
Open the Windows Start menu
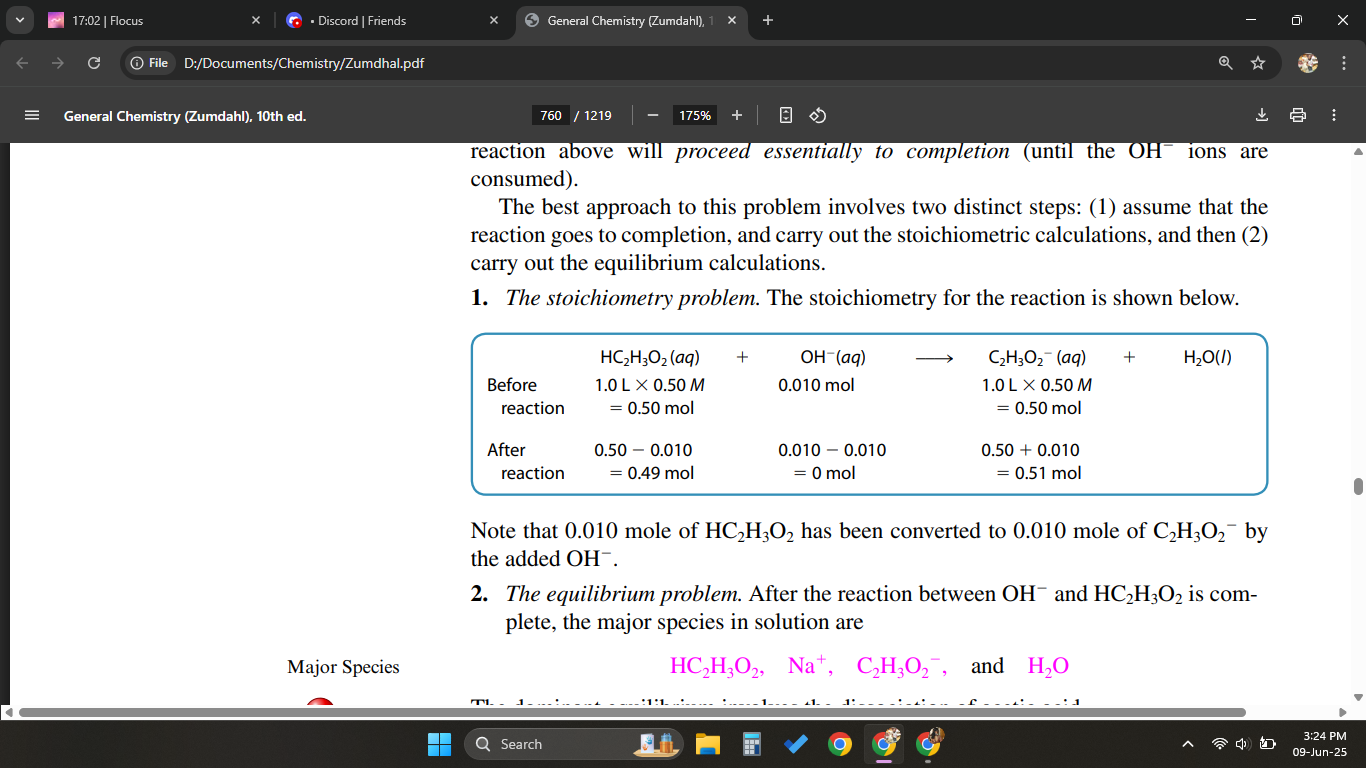439,744
